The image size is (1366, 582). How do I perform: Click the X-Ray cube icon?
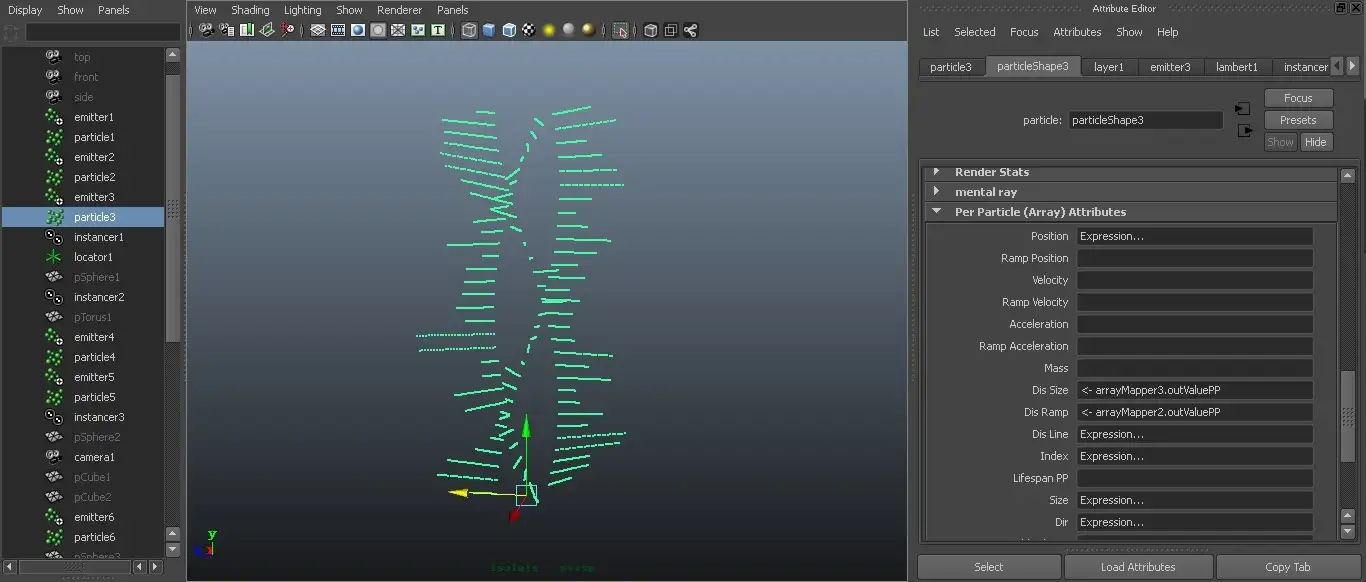[x=651, y=30]
